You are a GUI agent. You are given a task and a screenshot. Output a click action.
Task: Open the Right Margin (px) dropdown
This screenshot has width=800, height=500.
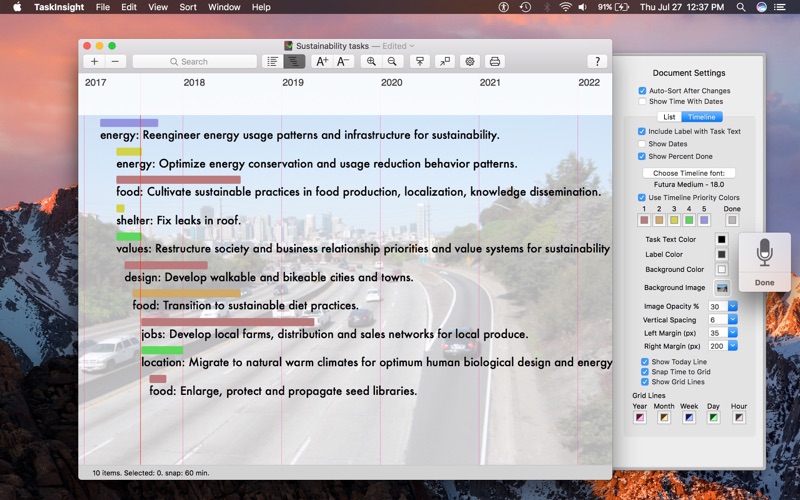[x=732, y=346]
